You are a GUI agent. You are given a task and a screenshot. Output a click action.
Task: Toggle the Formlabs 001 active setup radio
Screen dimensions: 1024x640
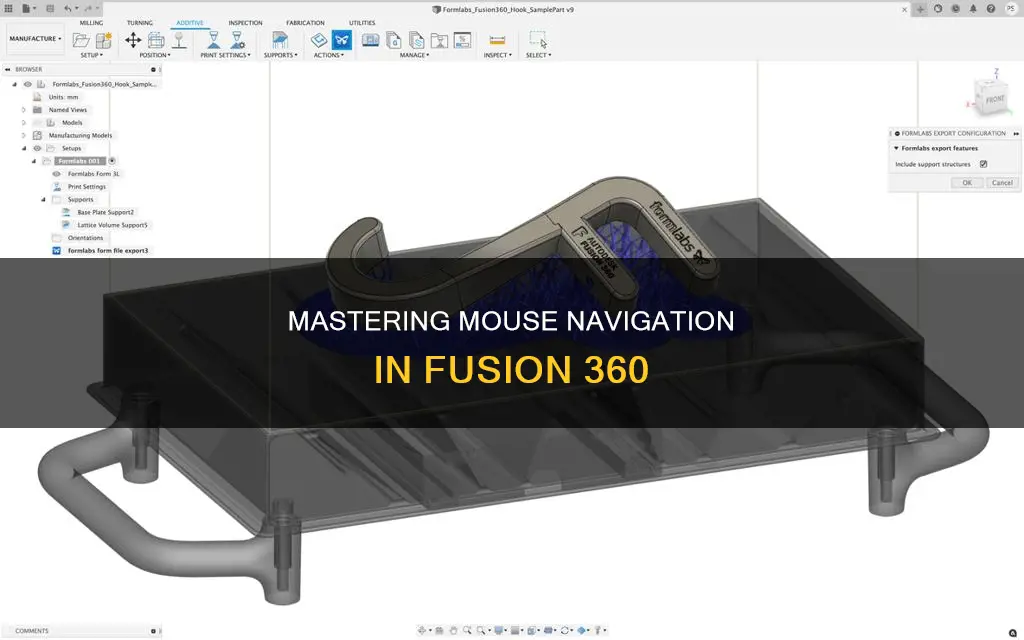click(x=112, y=161)
